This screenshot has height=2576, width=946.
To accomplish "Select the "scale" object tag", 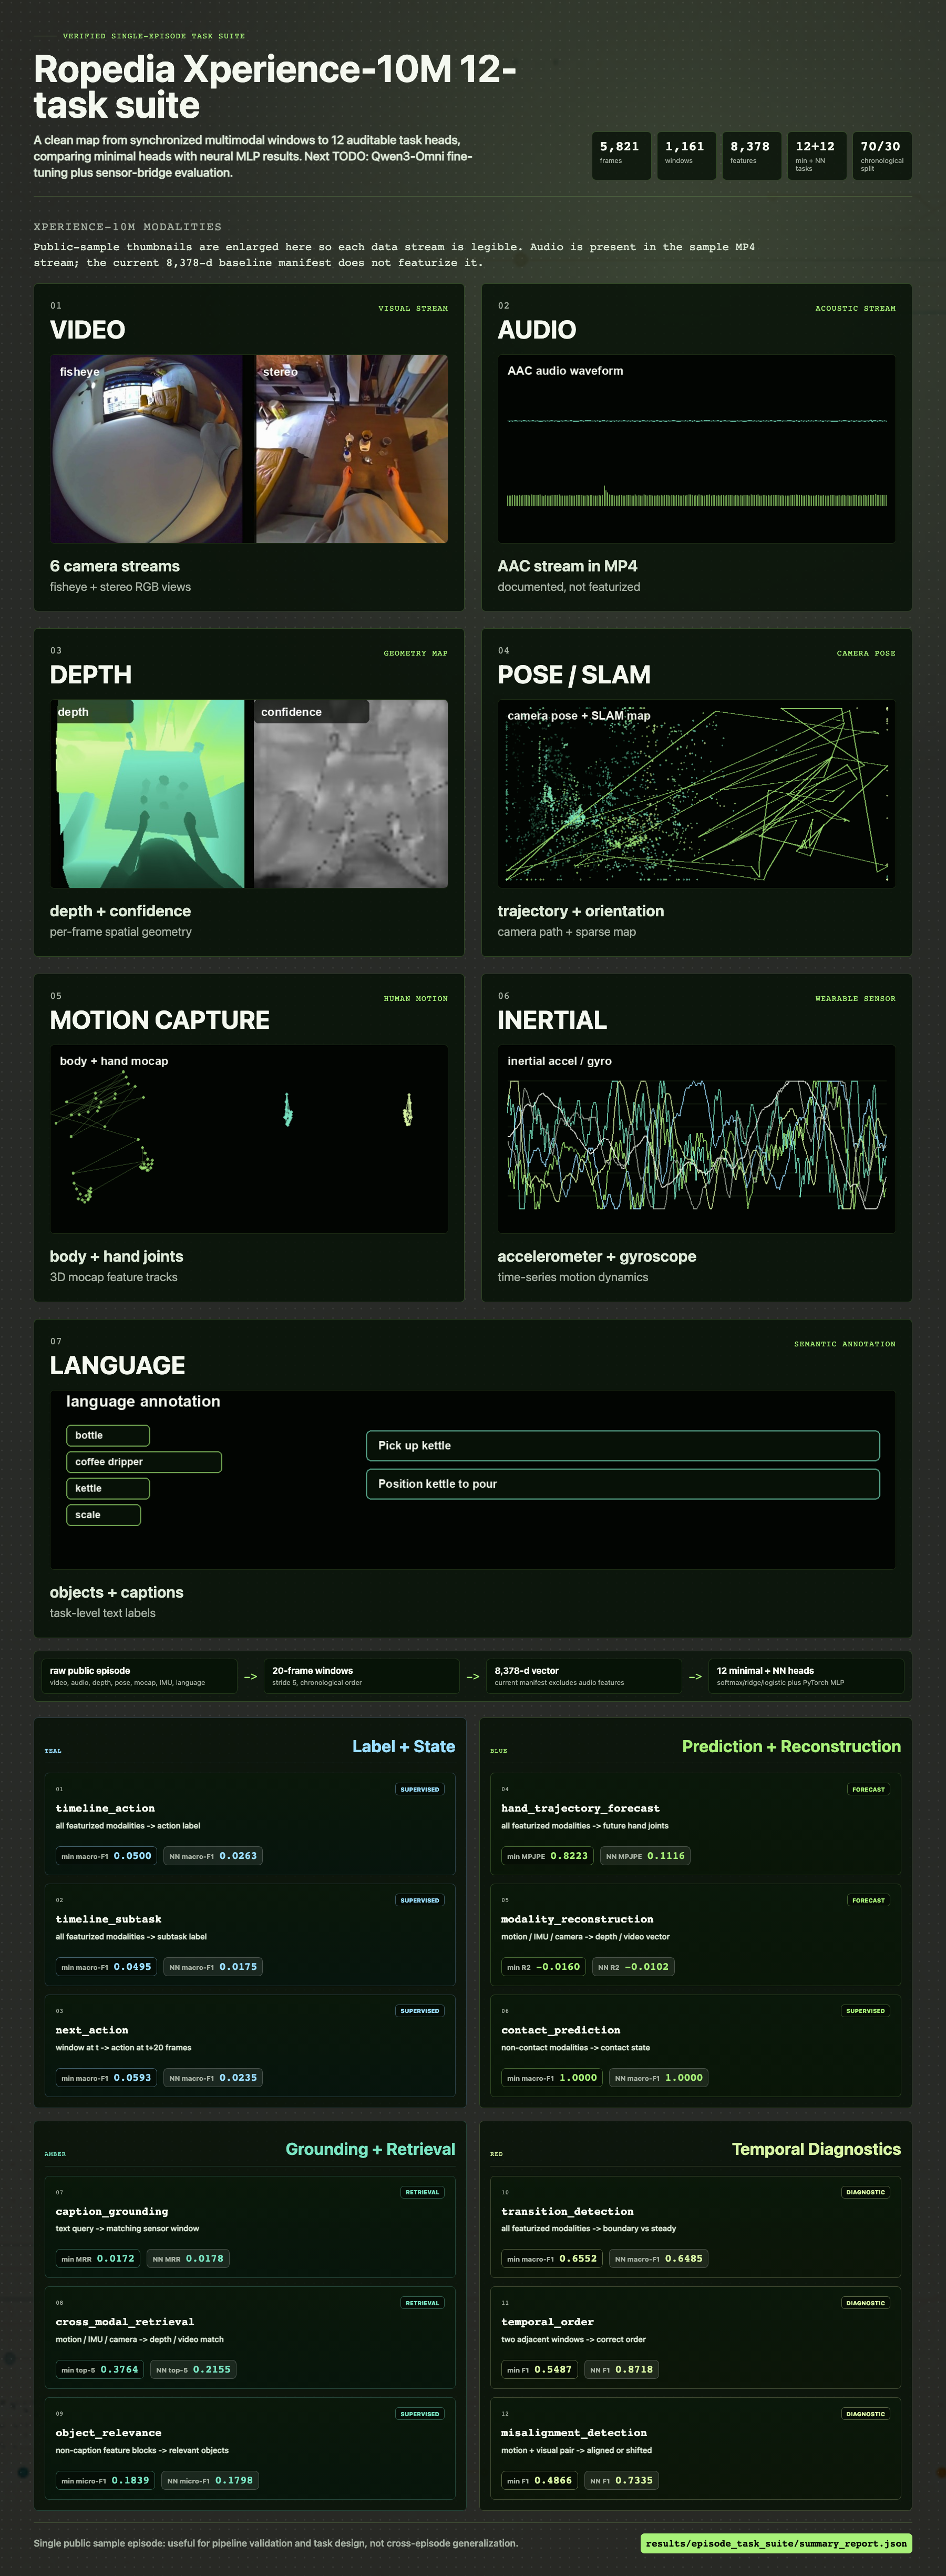I will click(x=104, y=1515).
